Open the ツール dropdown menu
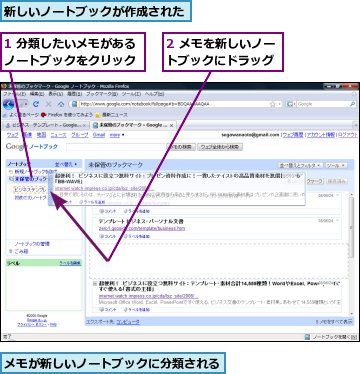The image size is (360, 374). pyautogui.click(x=336, y=165)
